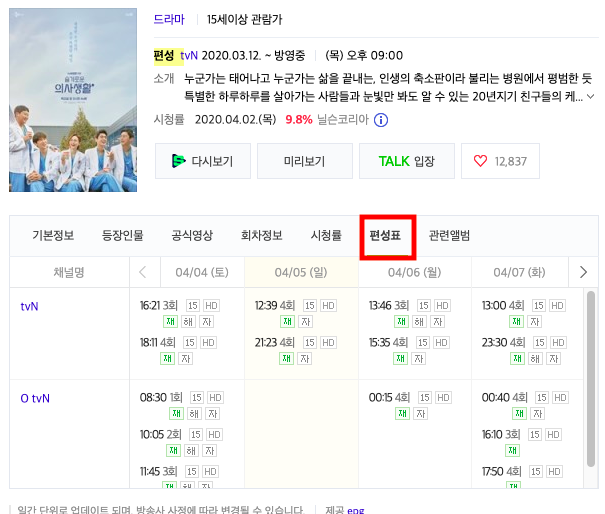The image size is (605, 514).
Task: Click the heart like icon
Action: (x=480, y=161)
